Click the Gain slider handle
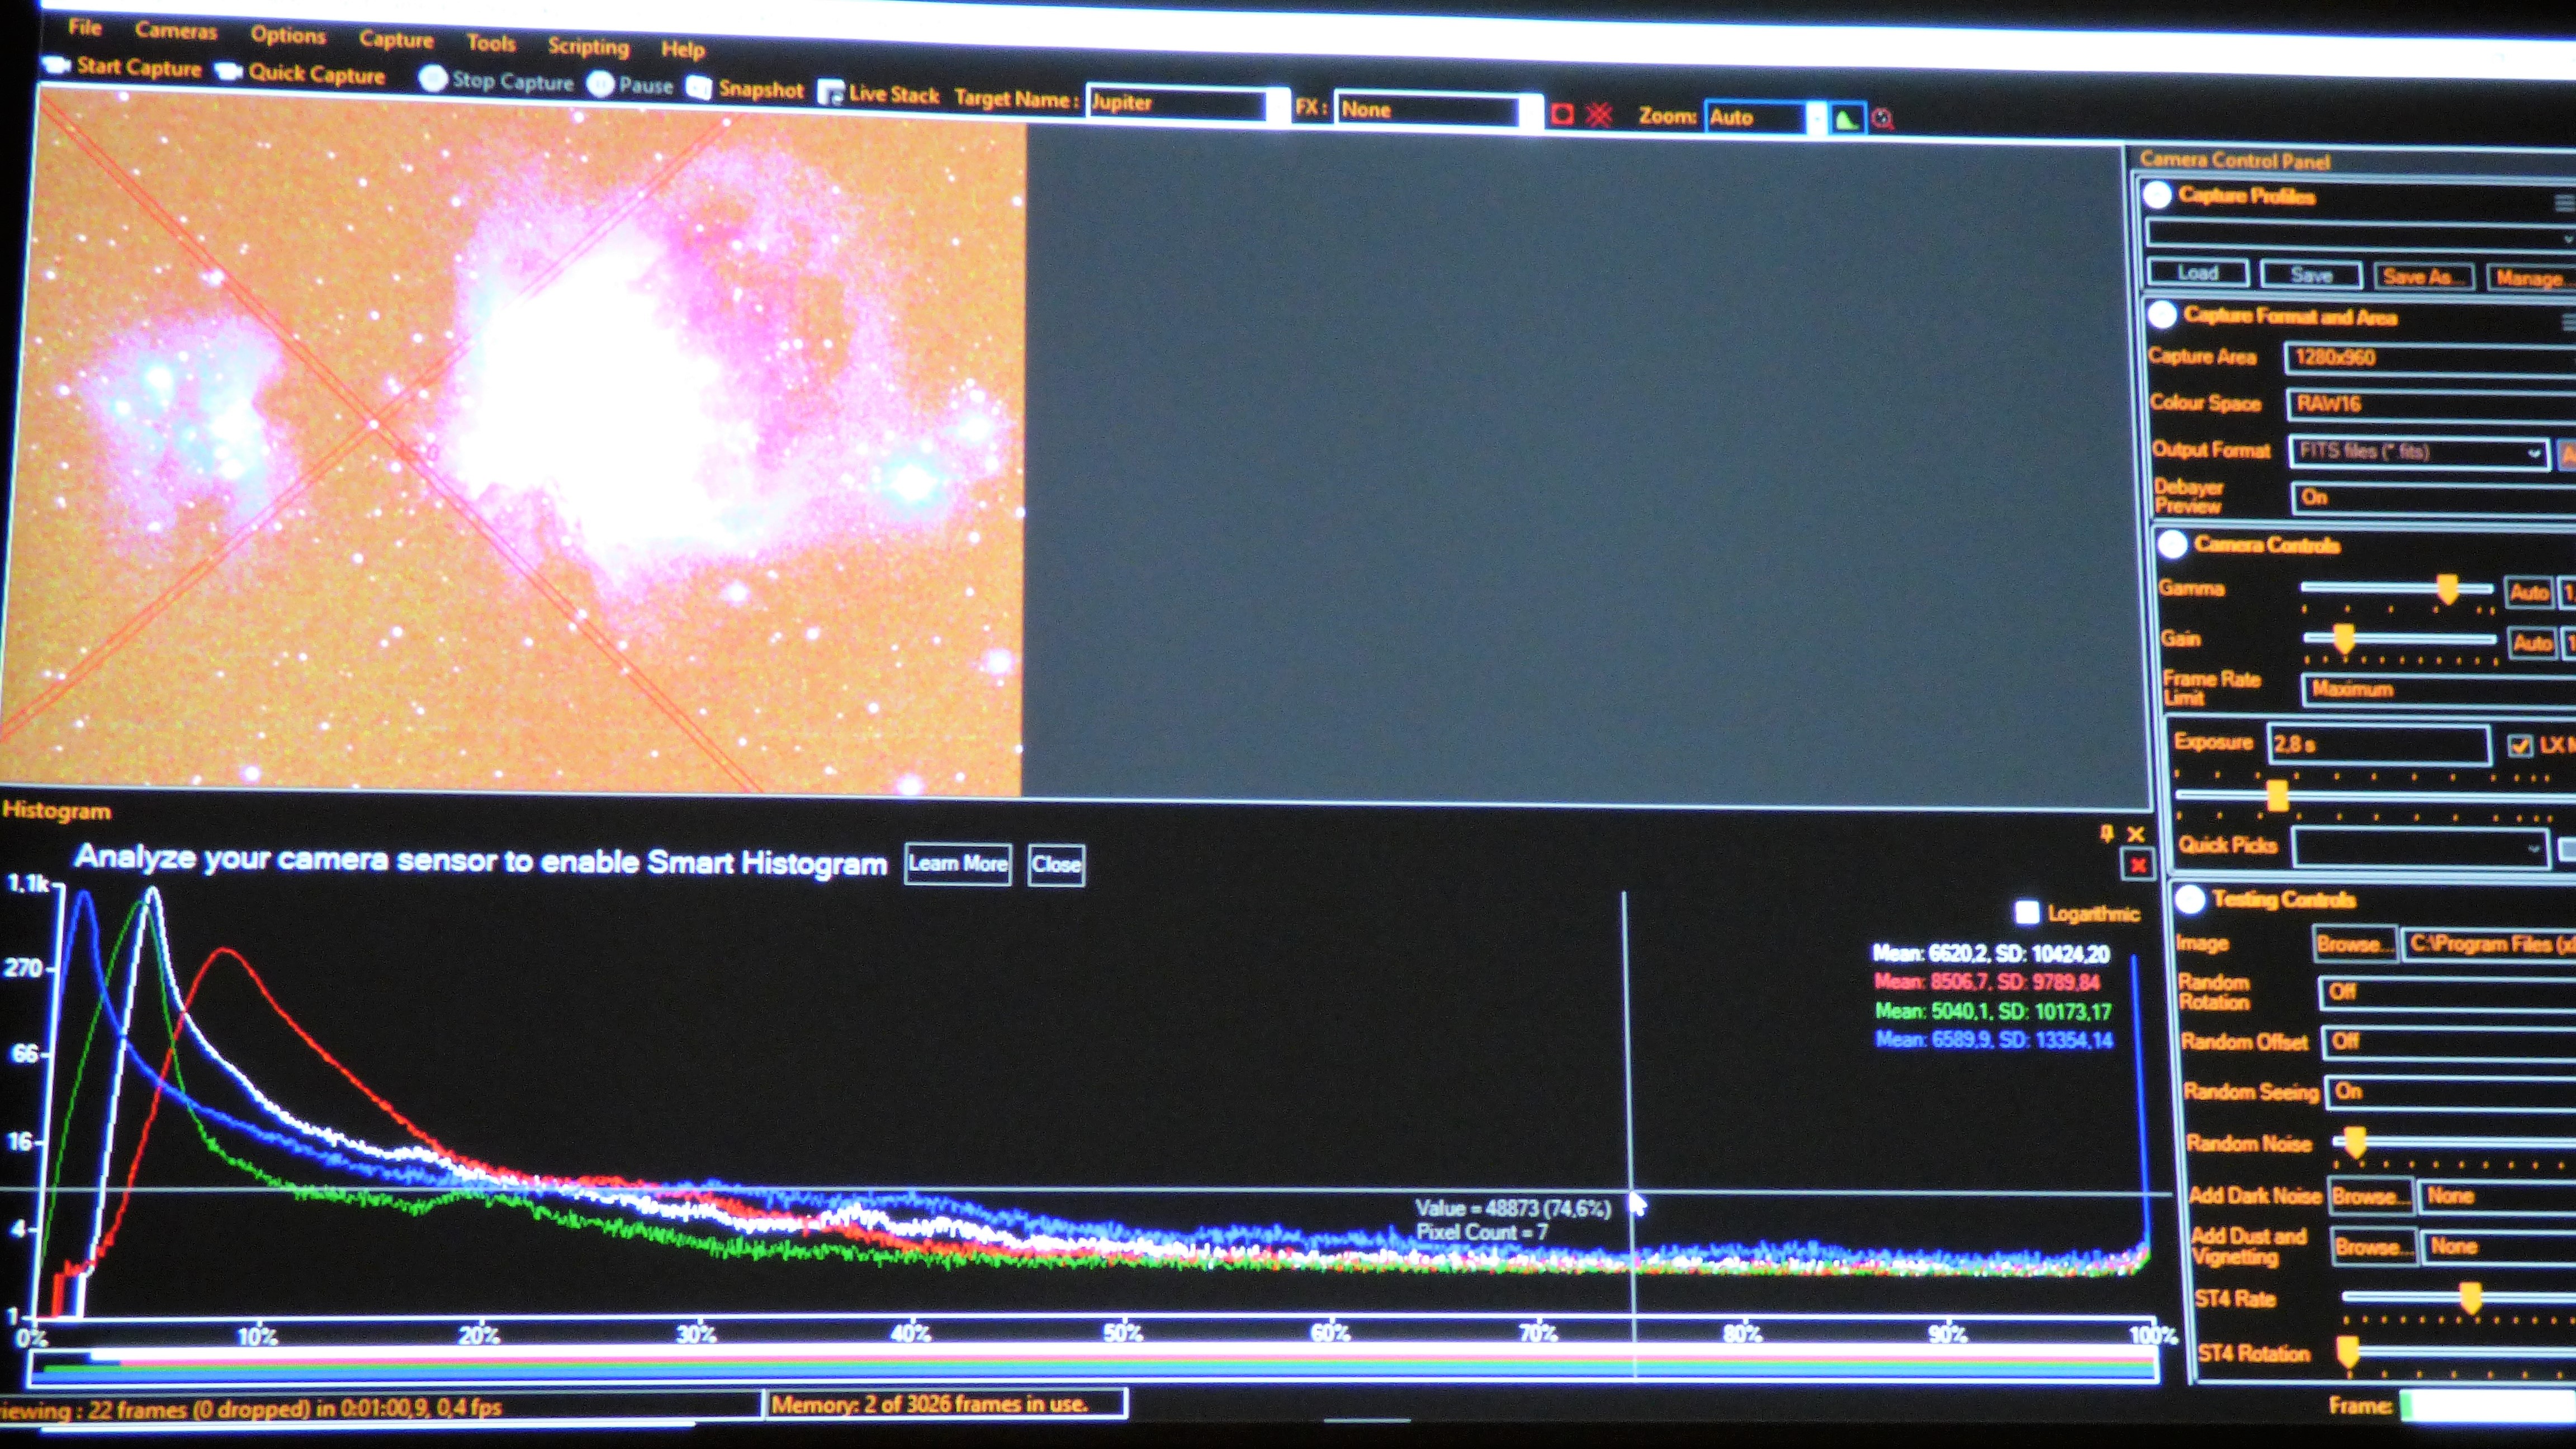 coord(2344,638)
